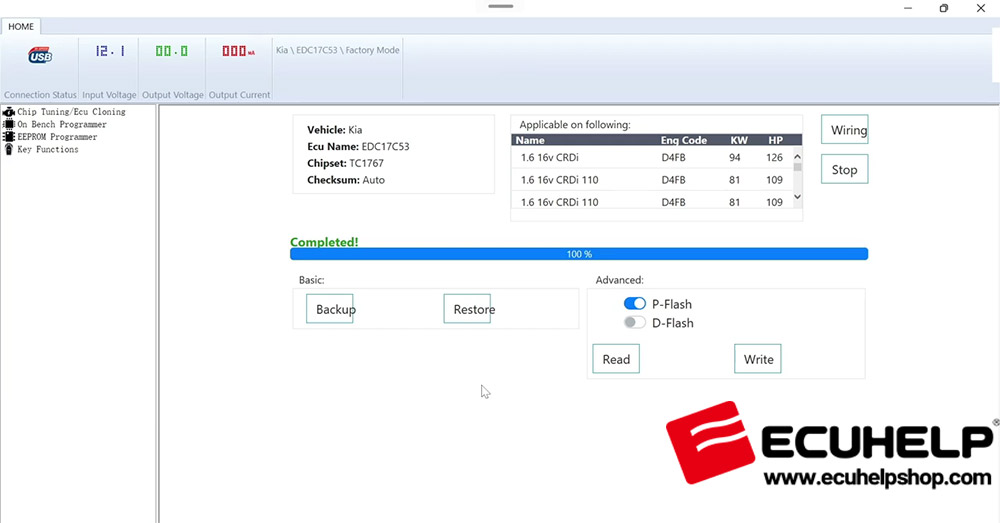Click the Wiring button
This screenshot has width=1000, height=523.
tap(844, 129)
